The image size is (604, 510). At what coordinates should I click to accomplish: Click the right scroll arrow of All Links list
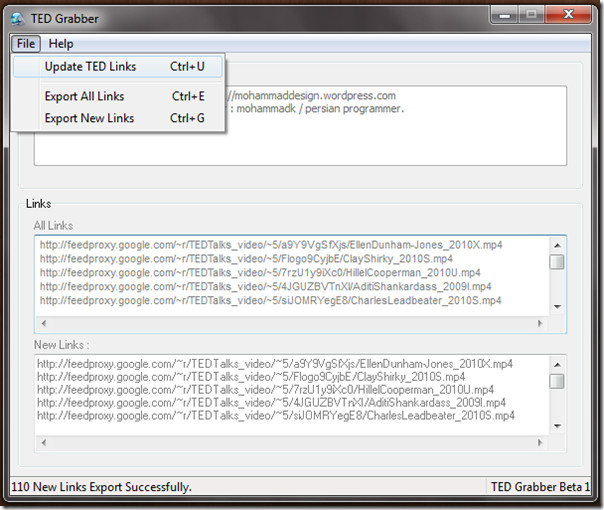540,324
